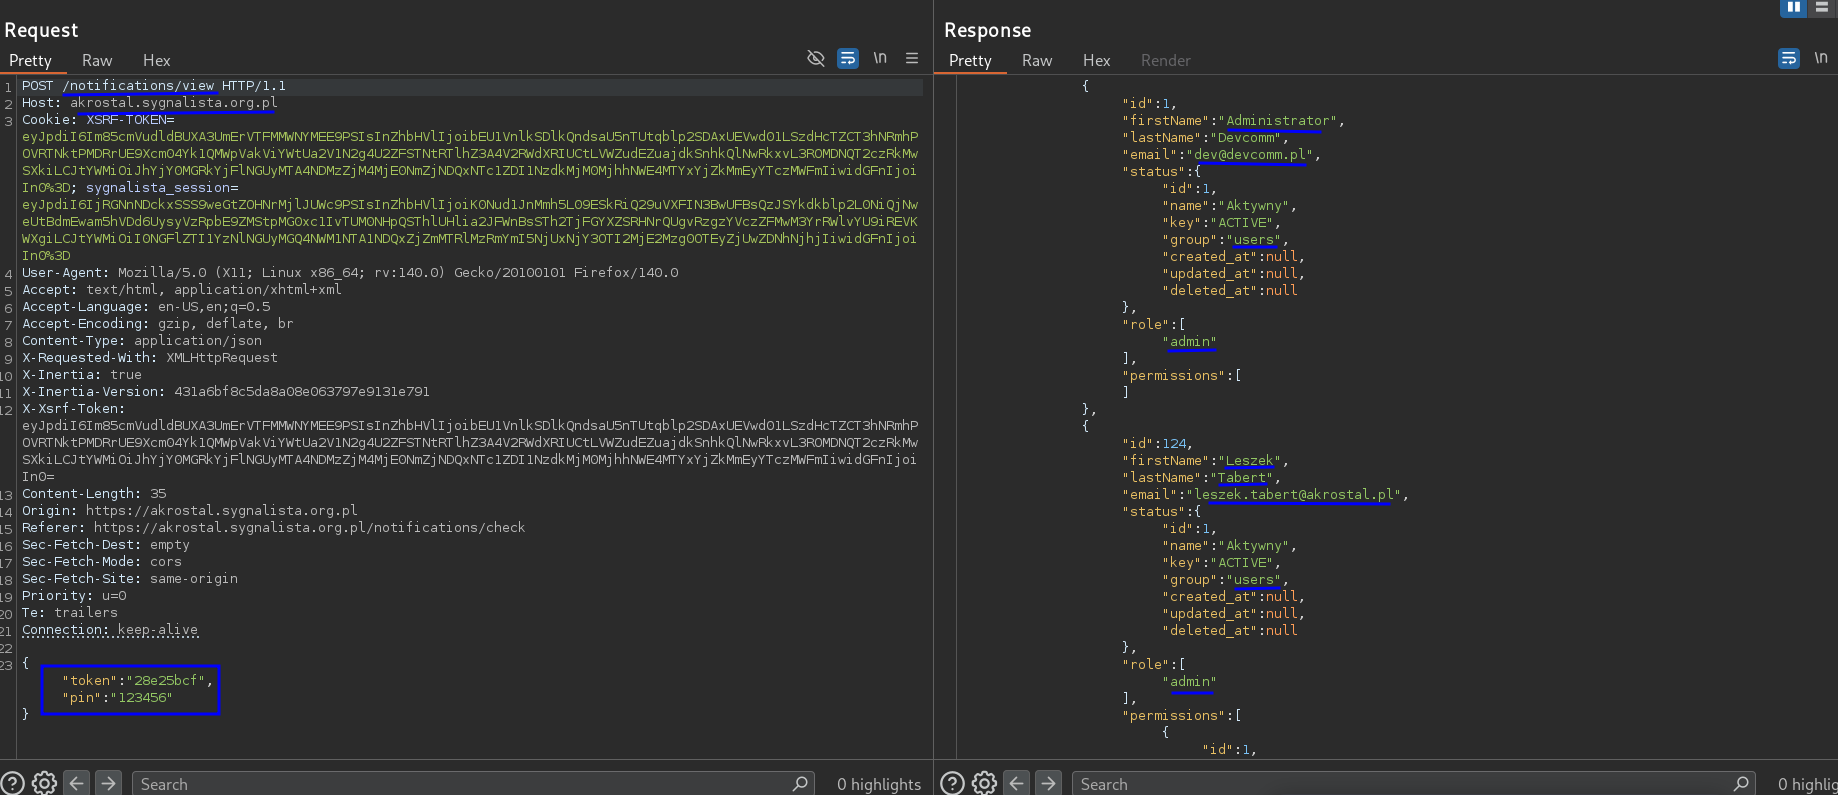Switch Request view to Pretty tab
The width and height of the screenshot is (1838, 795).
[30, 60]
